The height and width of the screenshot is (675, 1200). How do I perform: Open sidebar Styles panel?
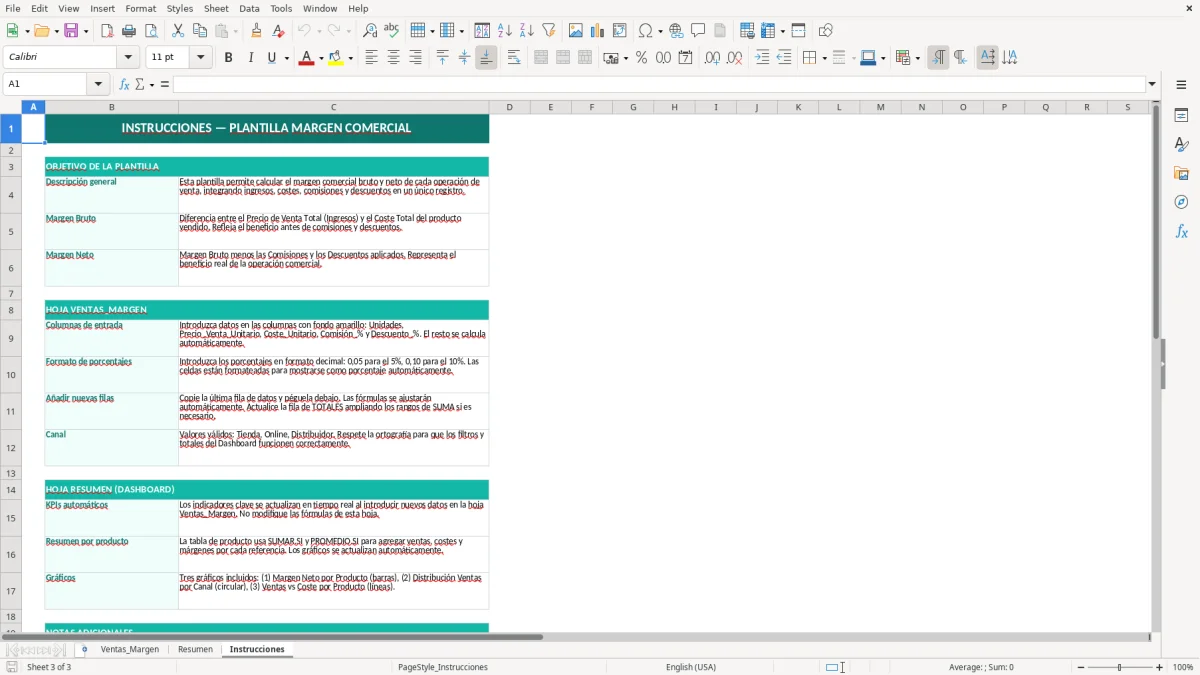[1181, 144]
